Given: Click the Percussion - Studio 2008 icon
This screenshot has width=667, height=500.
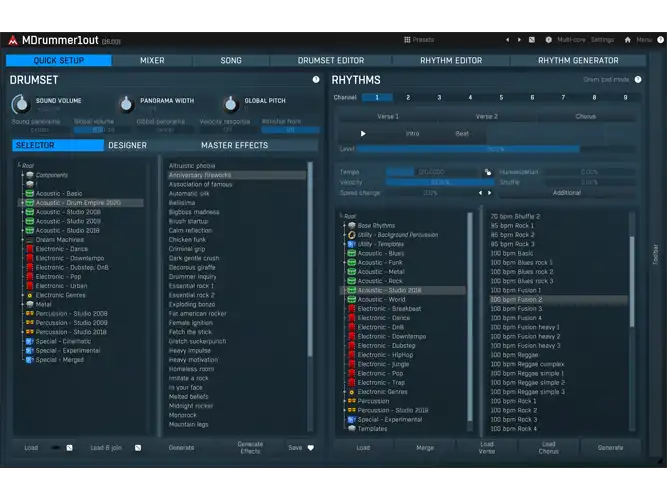Looking at the screenshot, I should point(30,314).
